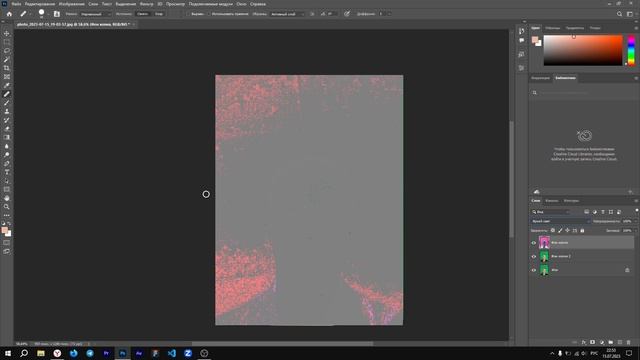
Task: Select the Move tool
Action: pos(7,33)
